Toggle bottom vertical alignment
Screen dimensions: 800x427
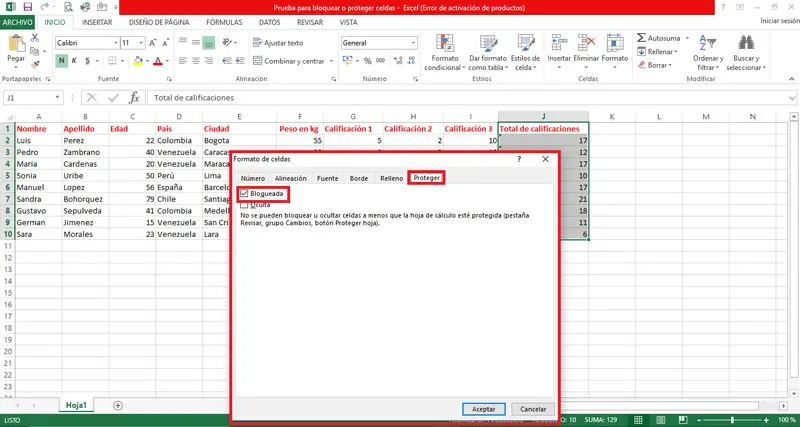[208, 43]
